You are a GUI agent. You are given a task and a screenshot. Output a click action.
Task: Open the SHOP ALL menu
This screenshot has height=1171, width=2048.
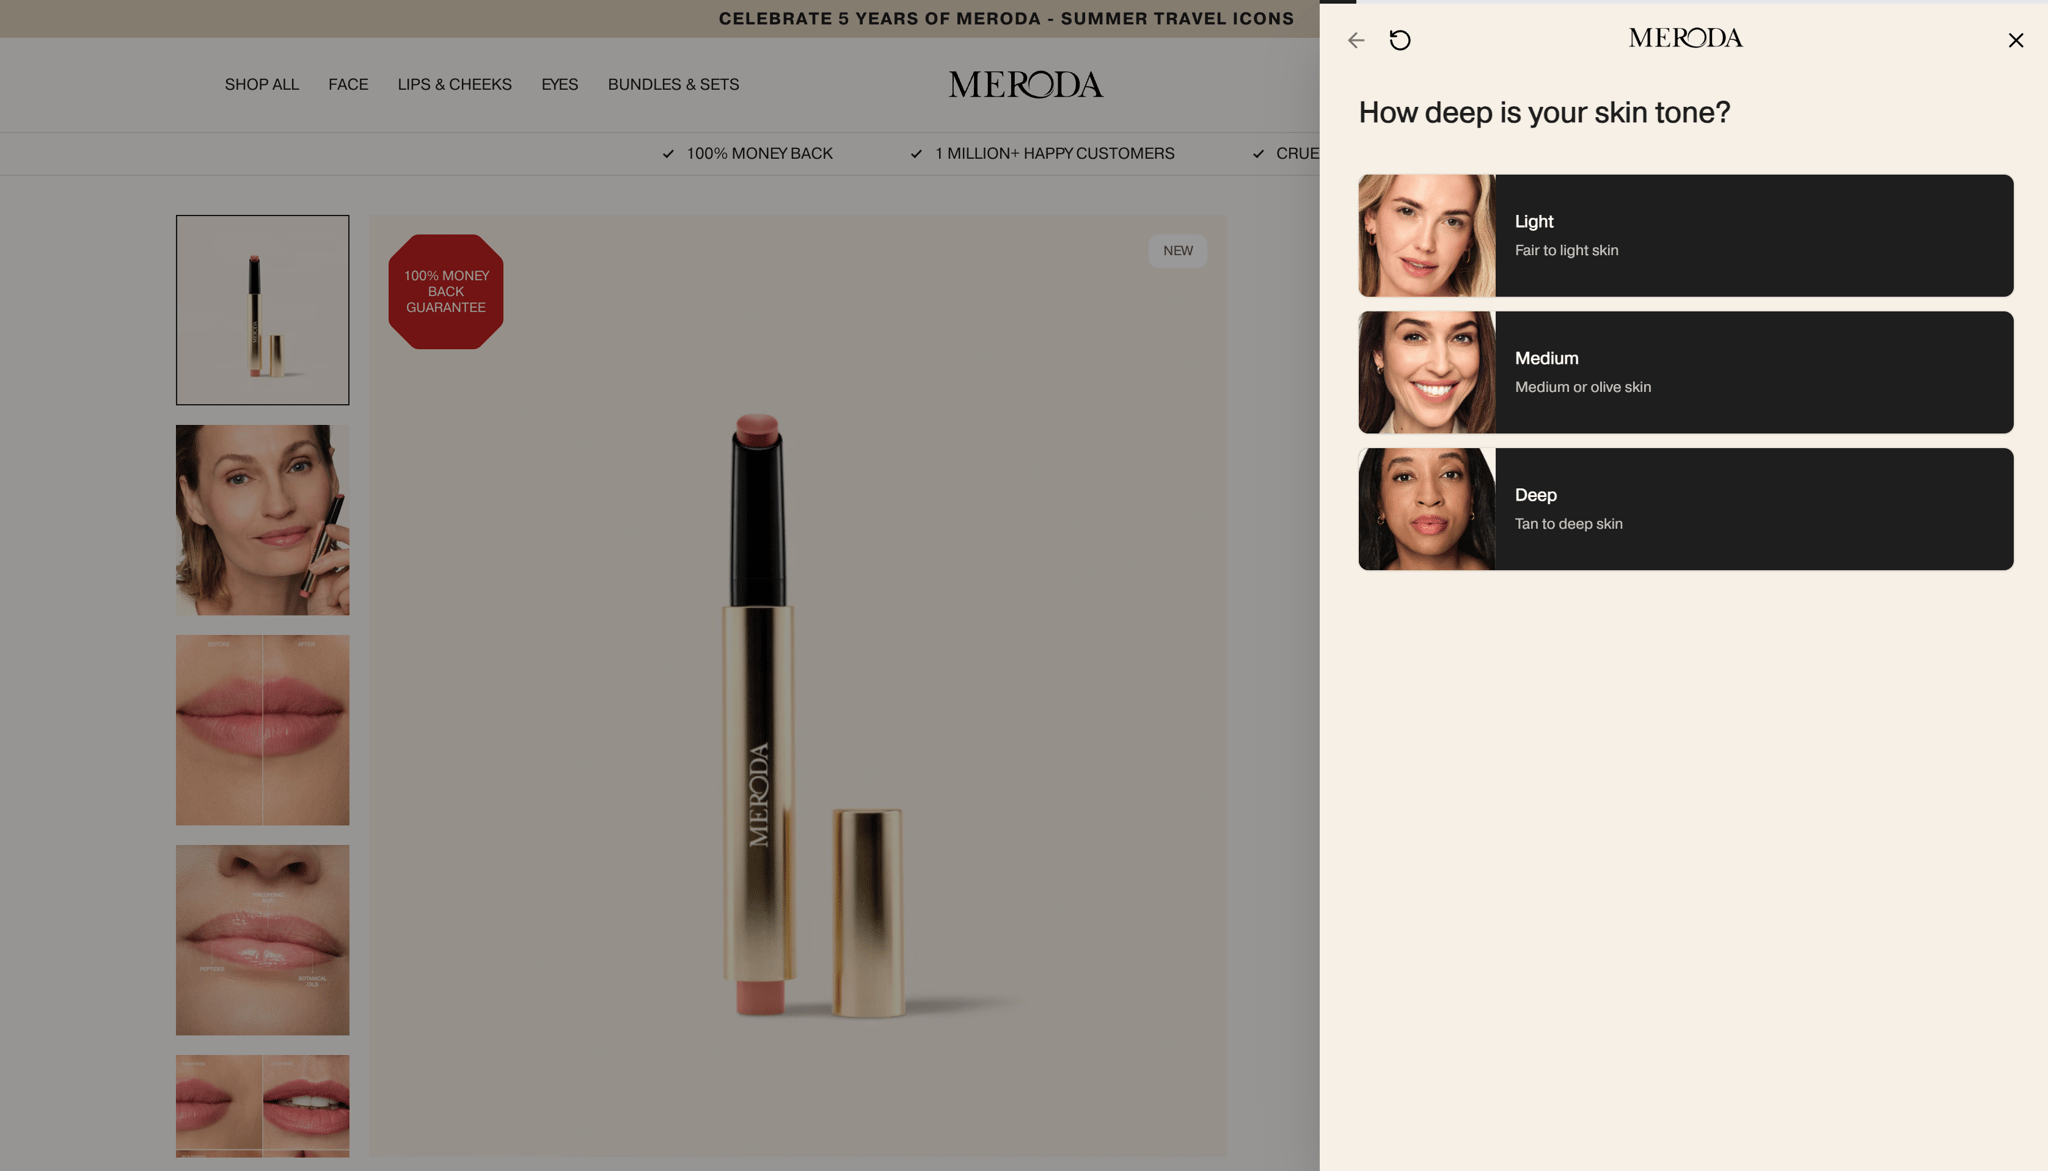coord(262,85)
